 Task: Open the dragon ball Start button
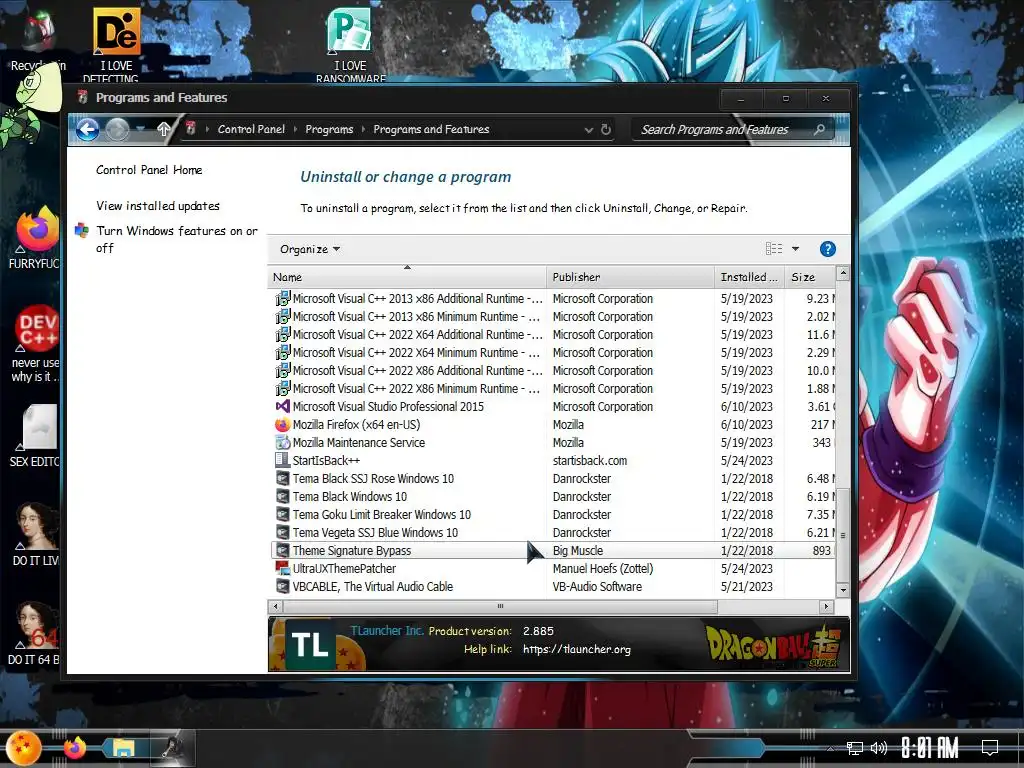click(x=24, y=748)
